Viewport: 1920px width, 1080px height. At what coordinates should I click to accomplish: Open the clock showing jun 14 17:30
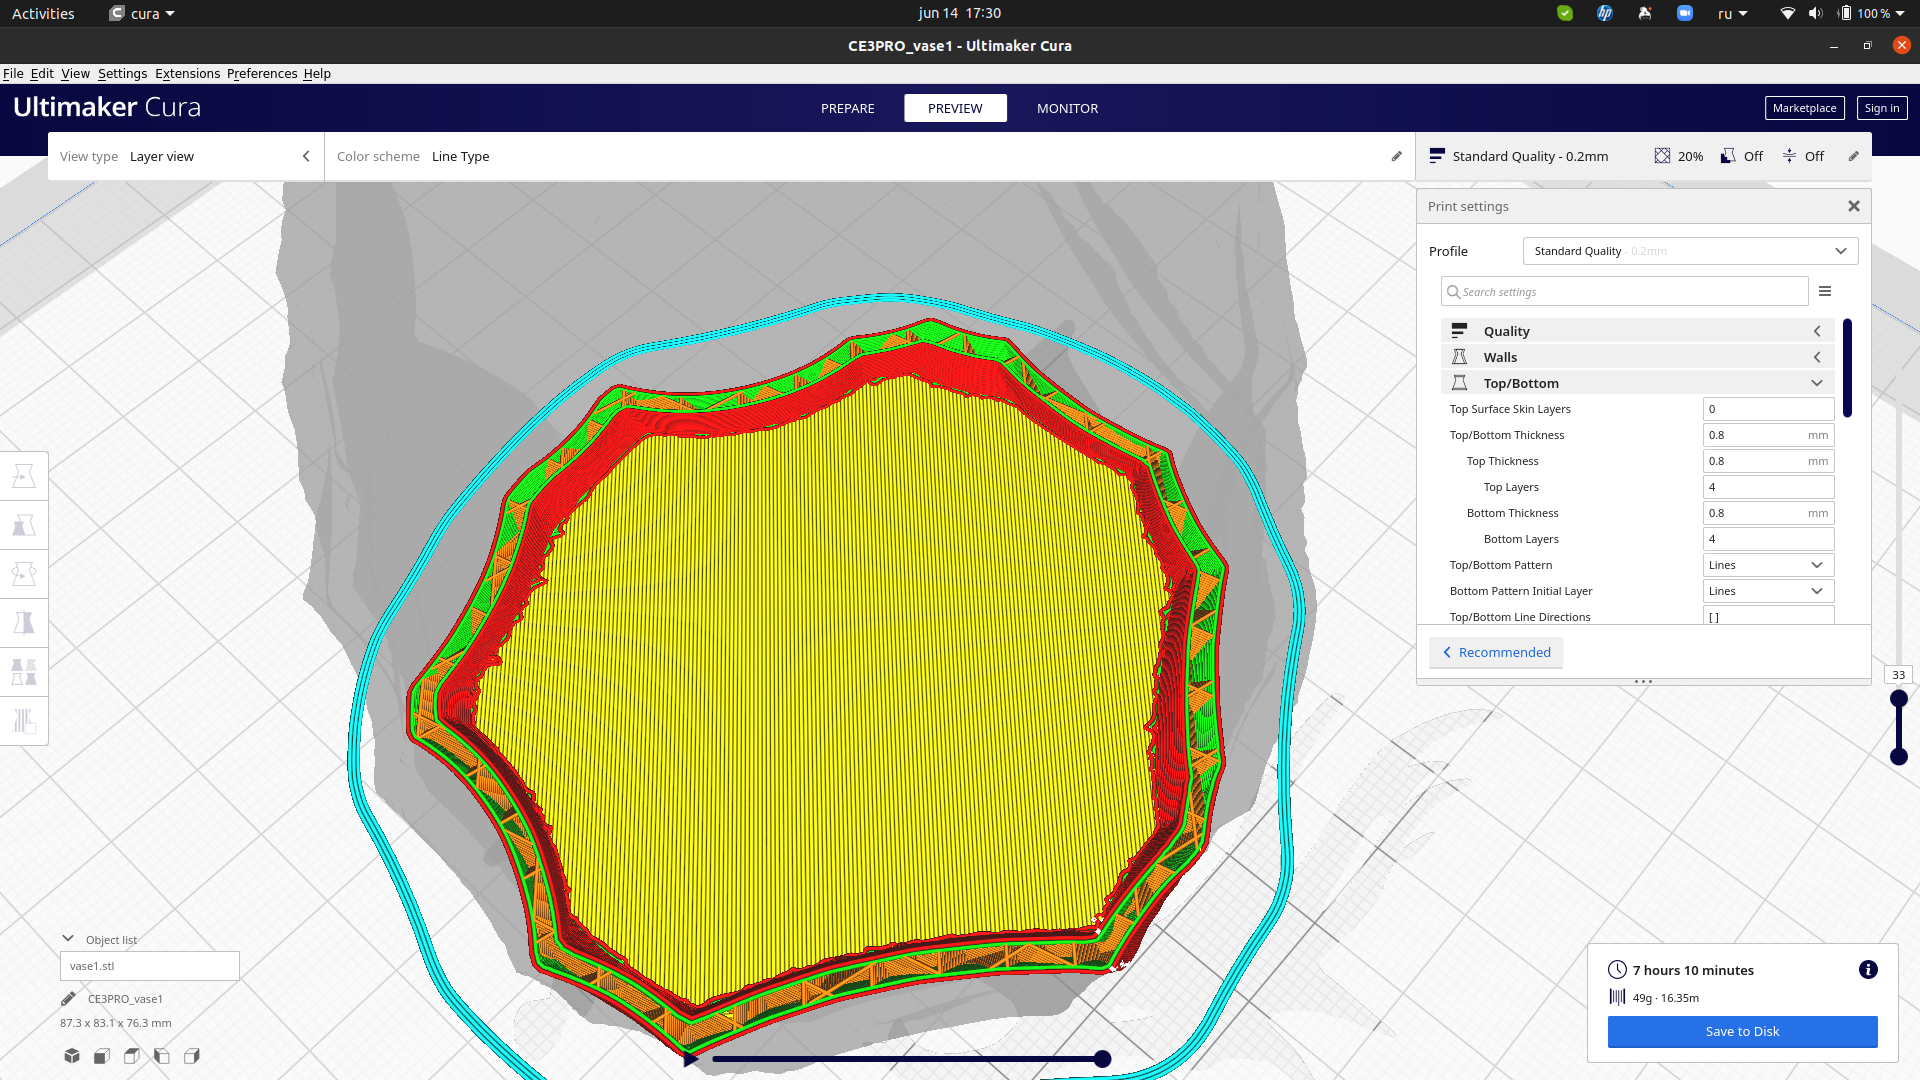coord(959,13)
